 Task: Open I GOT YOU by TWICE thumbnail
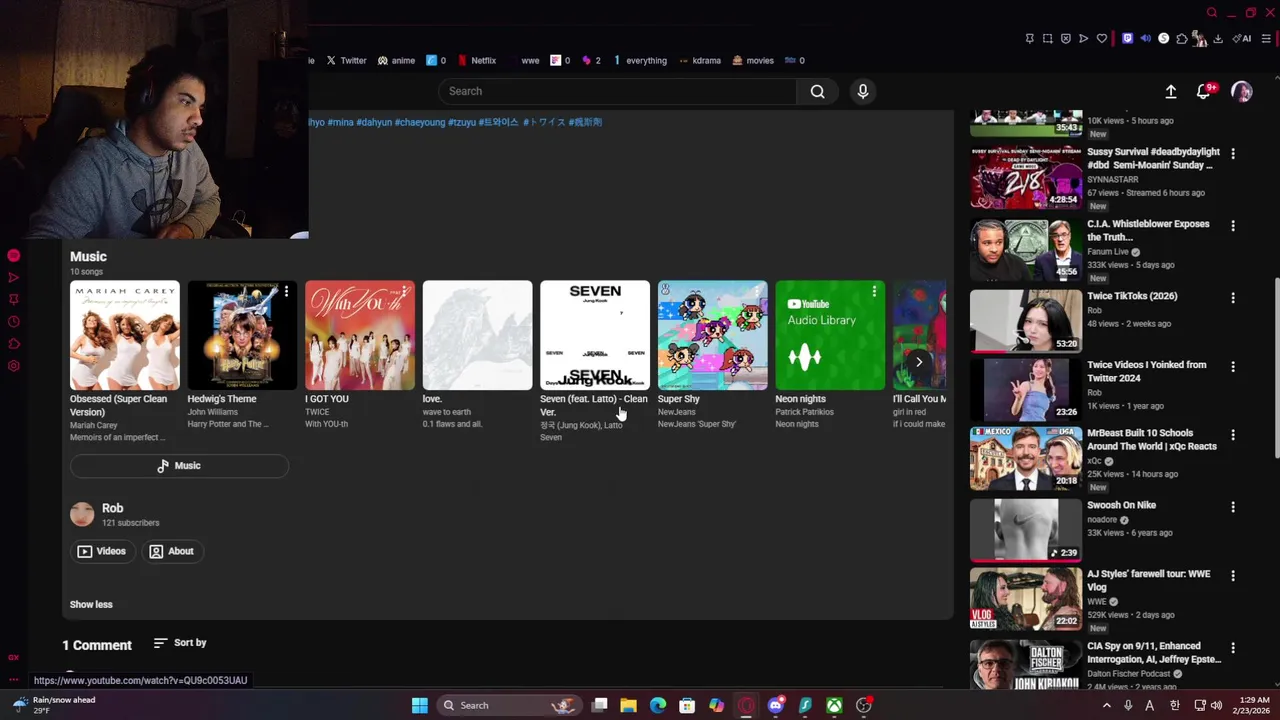coord(360,335)
